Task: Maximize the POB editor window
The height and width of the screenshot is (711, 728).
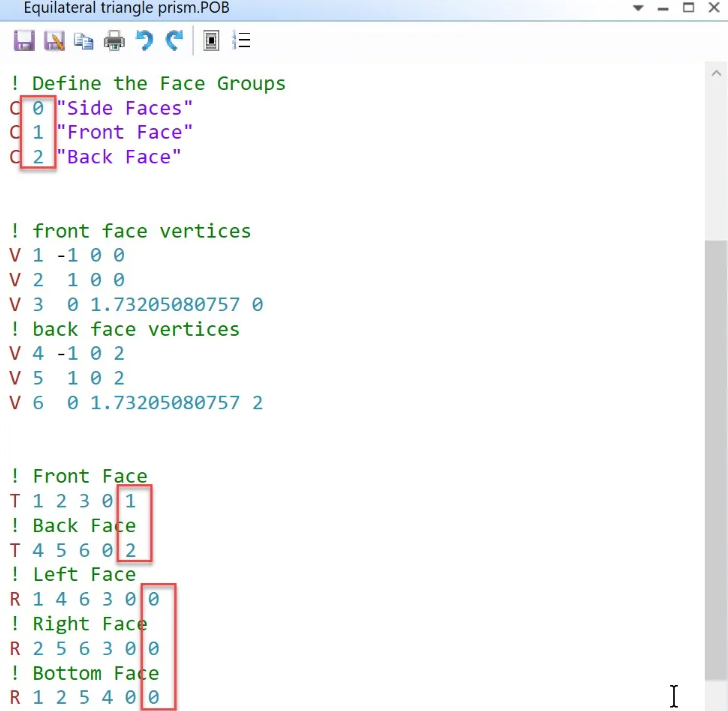Action: tap(689, 7)
